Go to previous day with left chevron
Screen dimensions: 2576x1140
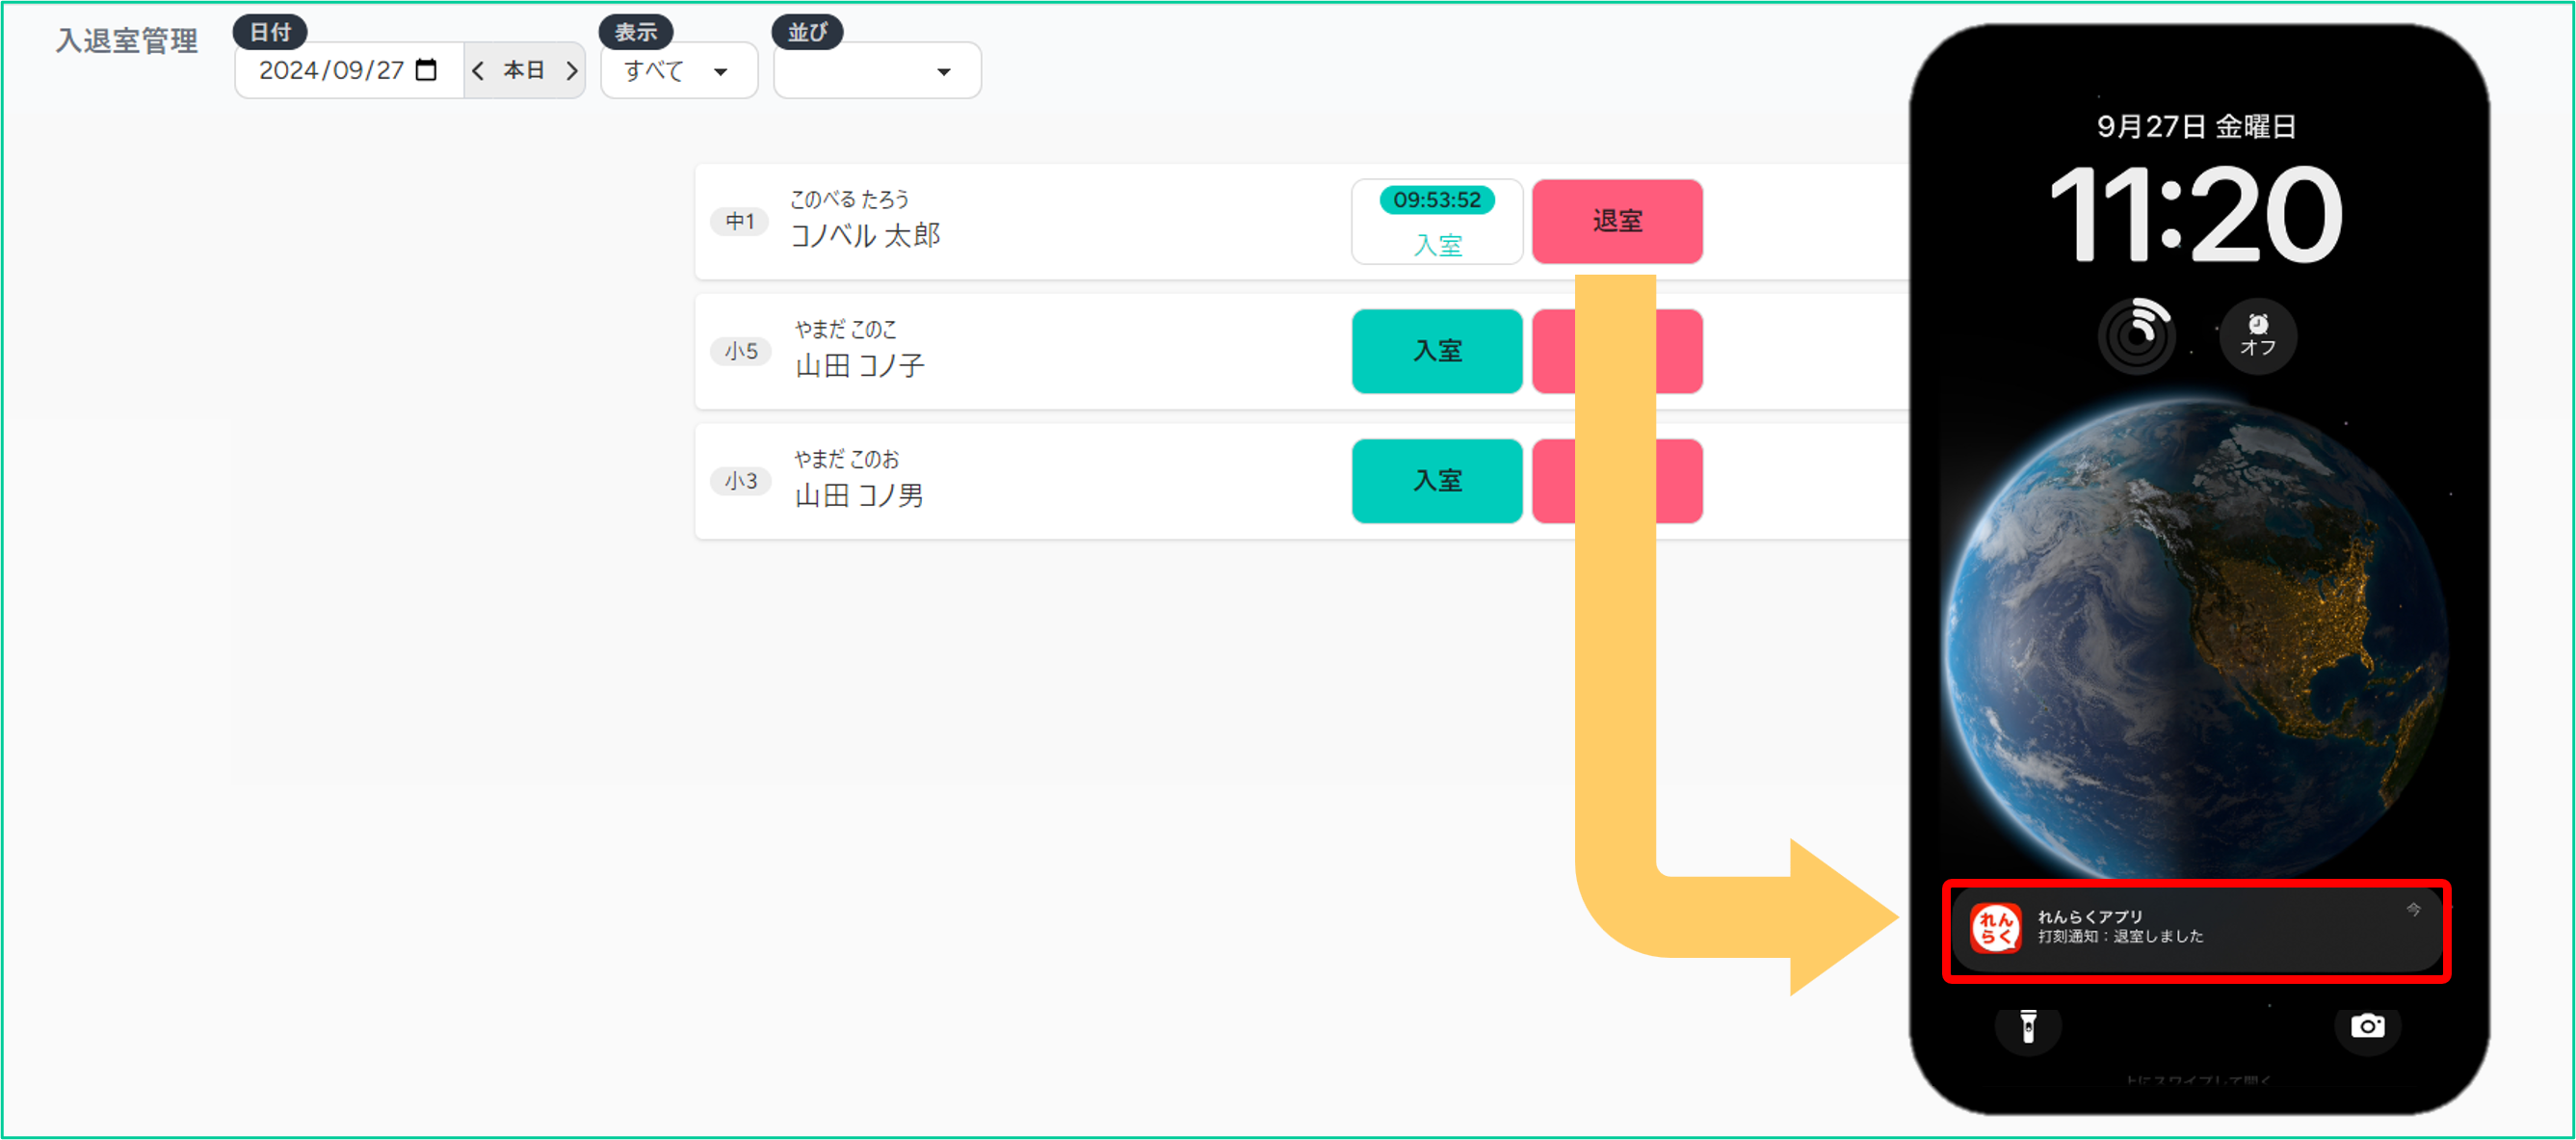[478, 70]
